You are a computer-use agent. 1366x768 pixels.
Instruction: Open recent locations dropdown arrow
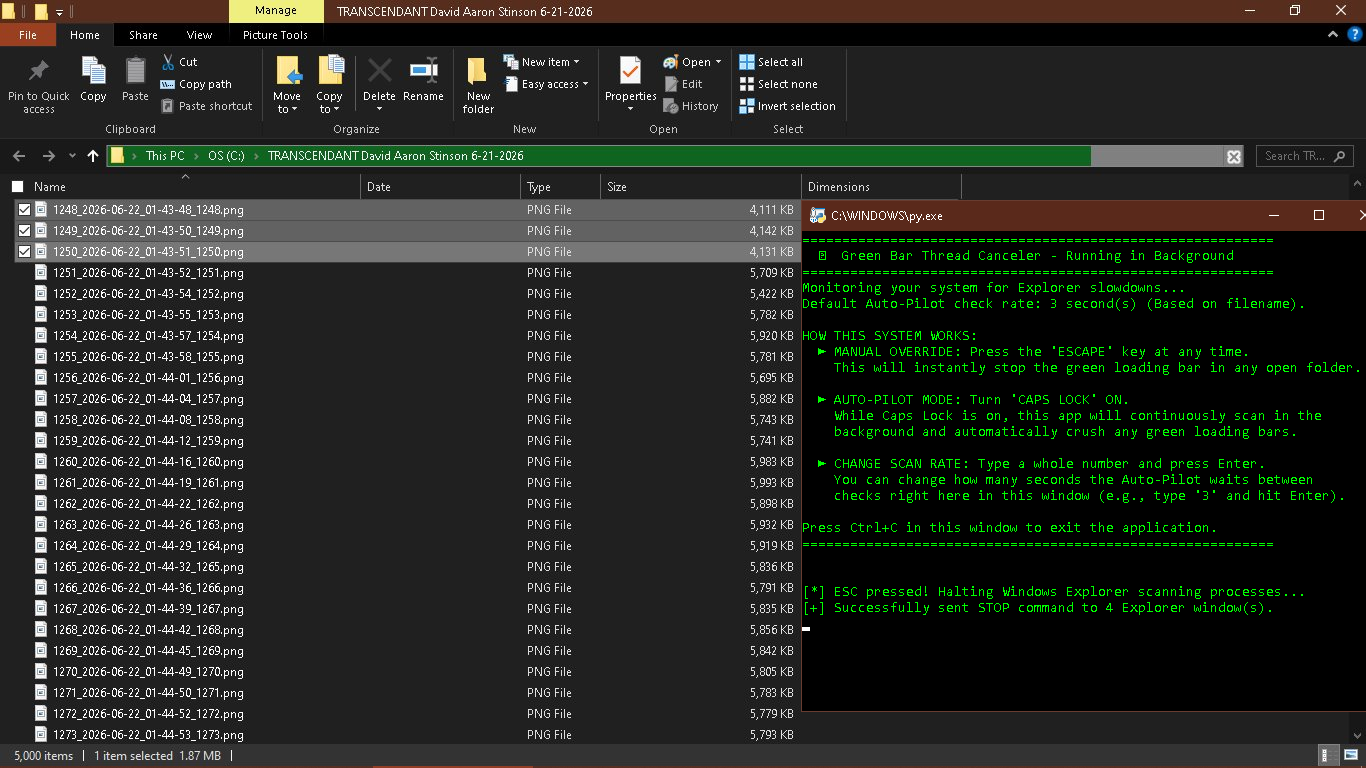pyautogui.click(x=73, y=156)
